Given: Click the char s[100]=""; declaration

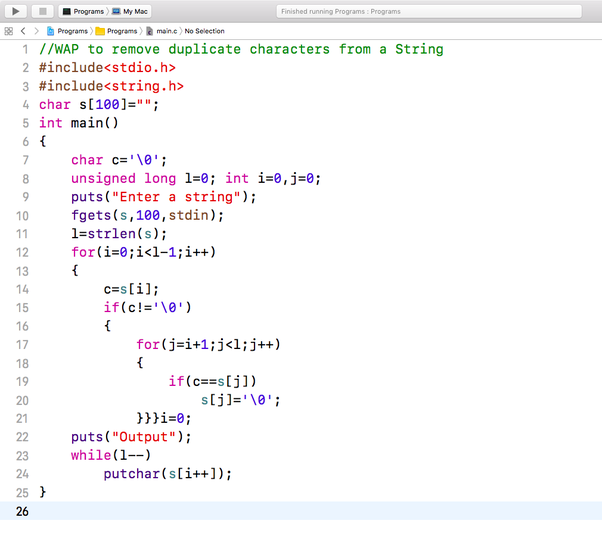Looking at the screenshot, I should click(x=99, y=104).
